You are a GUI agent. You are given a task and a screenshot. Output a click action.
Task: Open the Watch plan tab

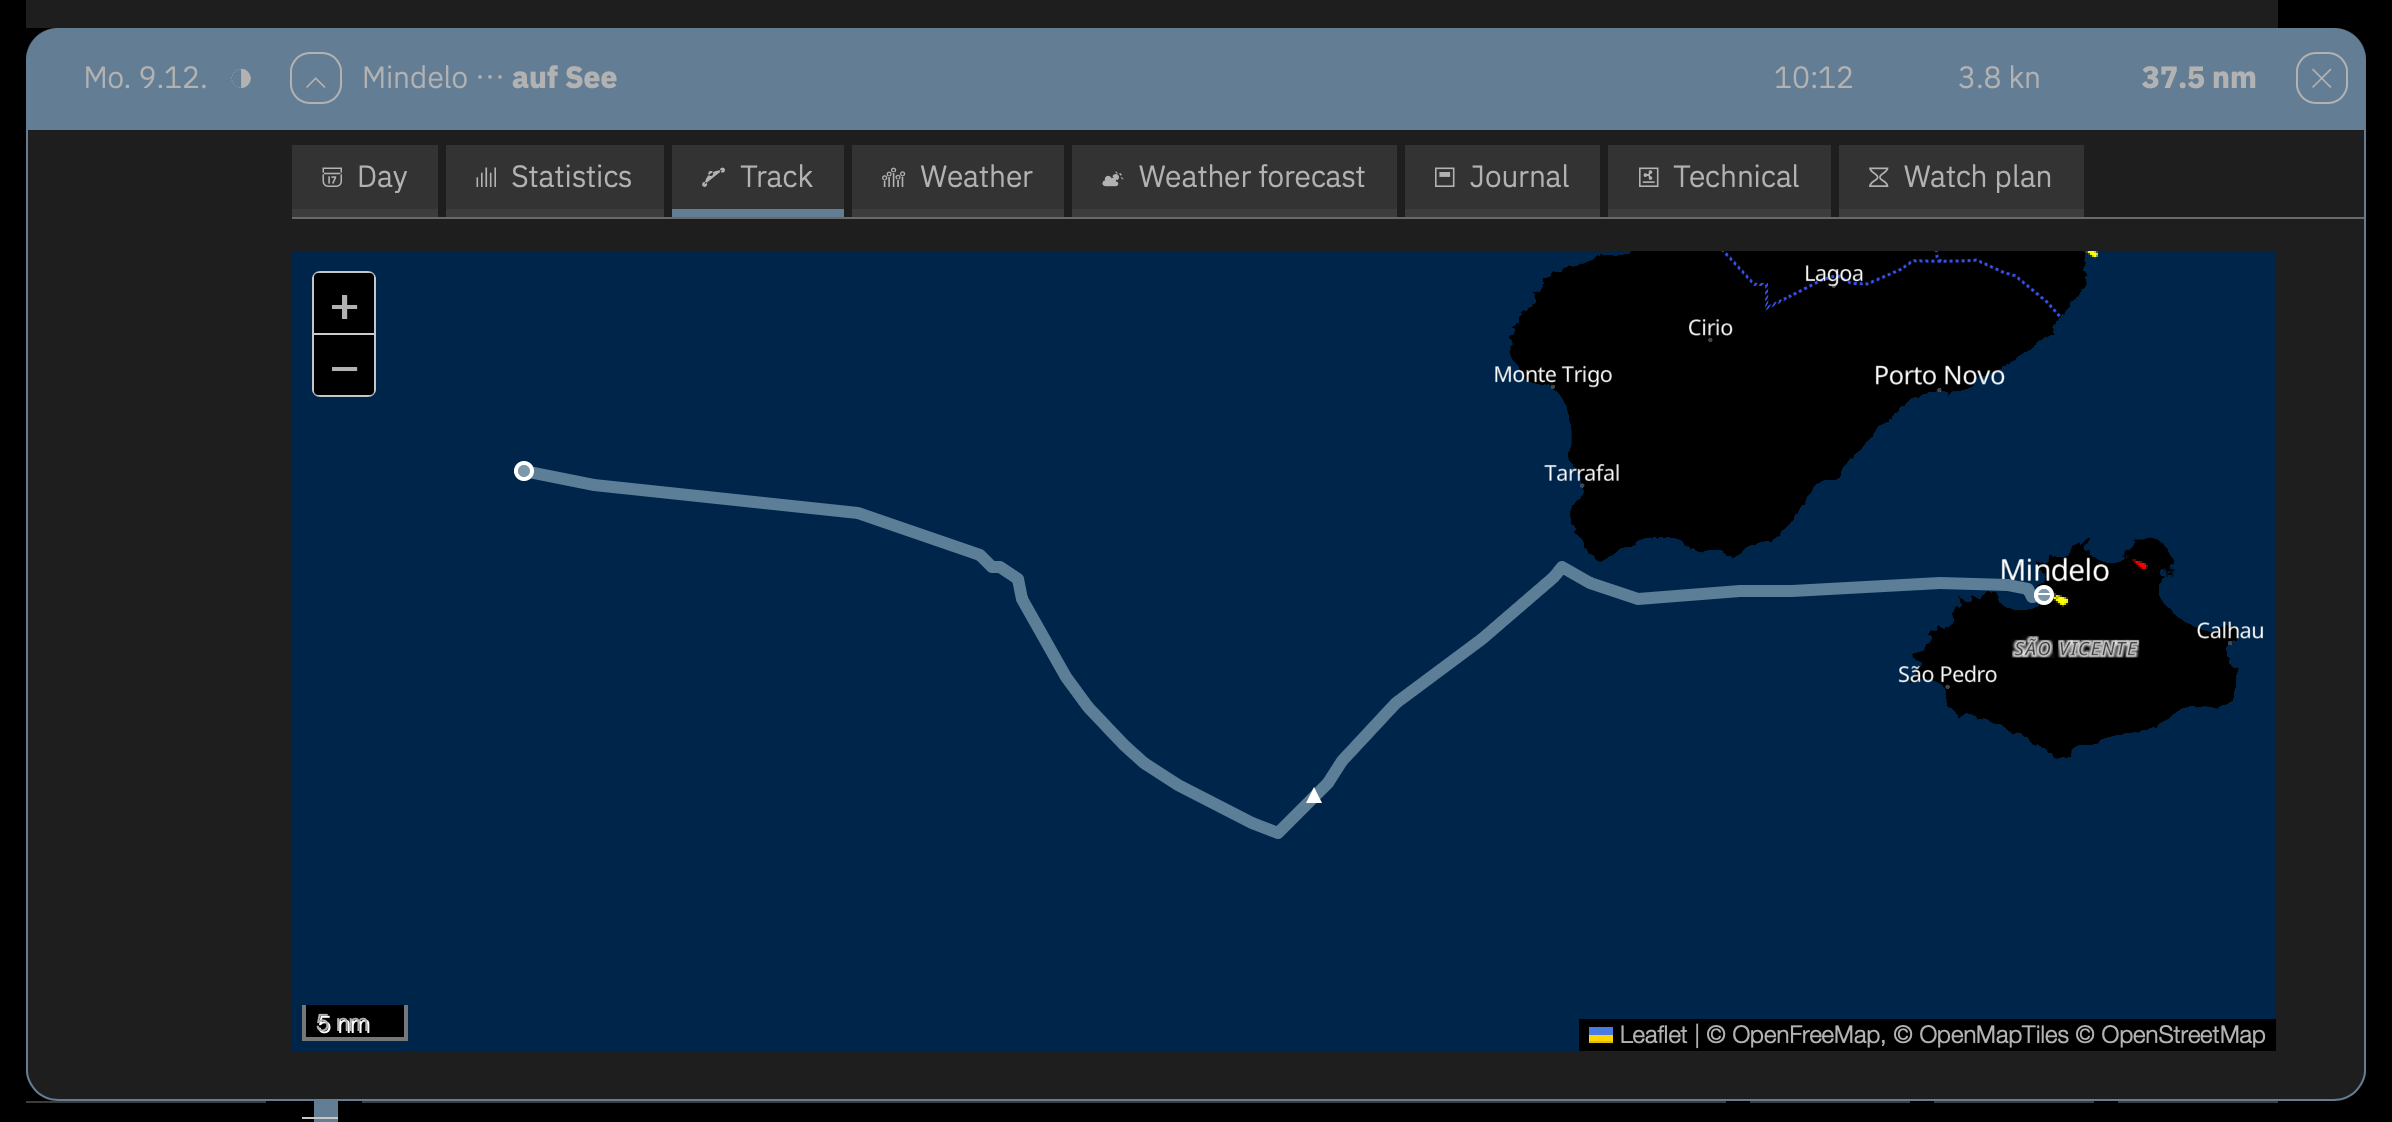pyautogui.click(x=1960, y=178)
